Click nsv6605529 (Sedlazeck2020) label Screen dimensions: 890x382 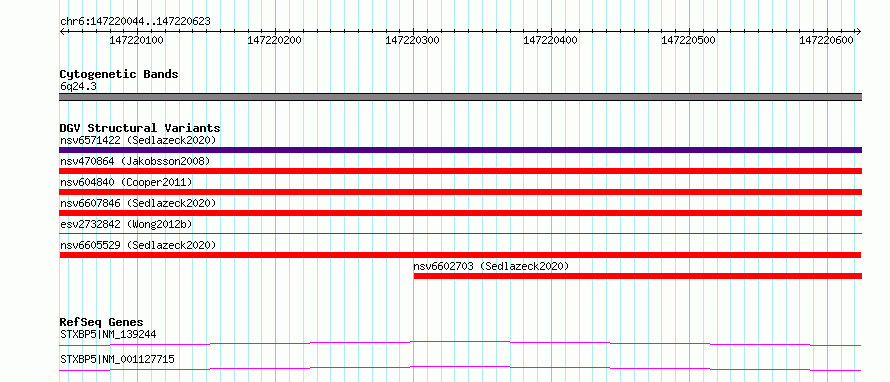[x=138, y=245]
